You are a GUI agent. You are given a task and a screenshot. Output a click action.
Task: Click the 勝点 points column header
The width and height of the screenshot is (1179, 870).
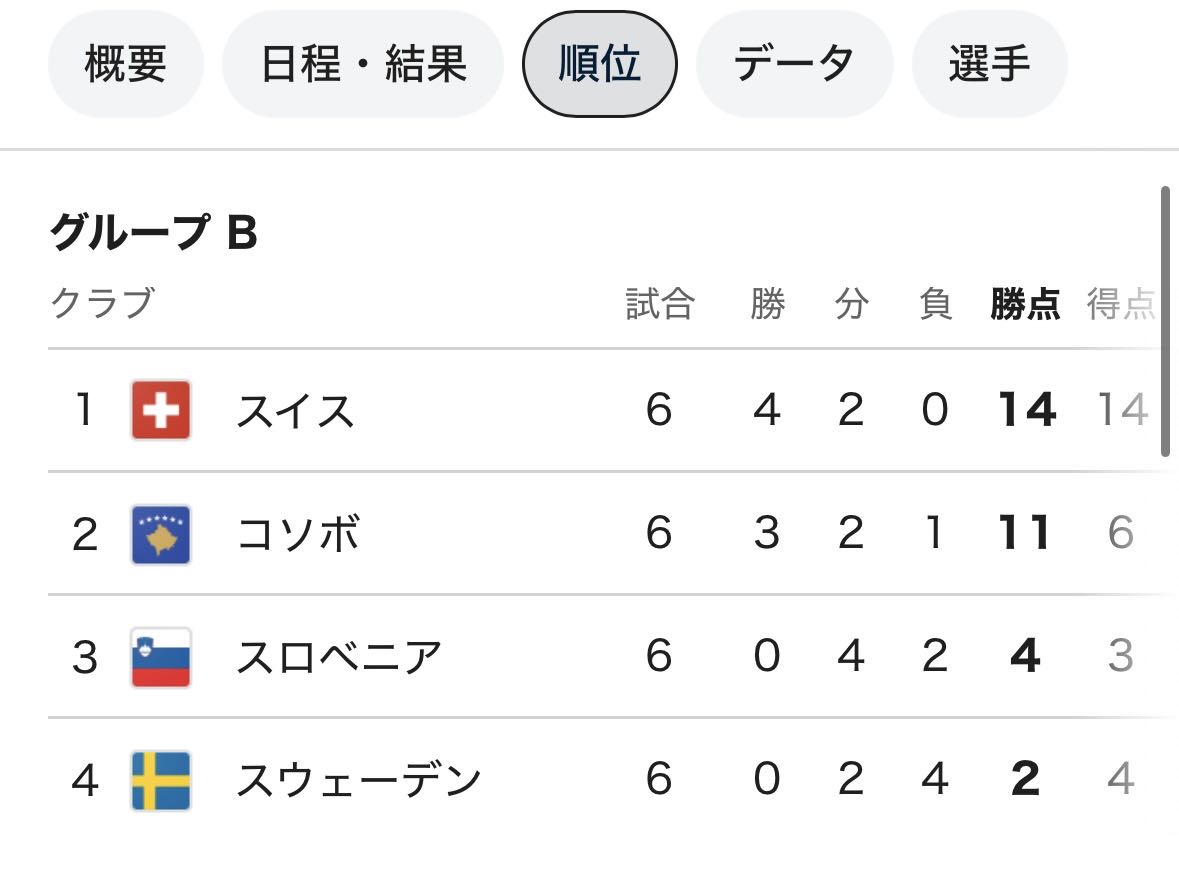tap(1025, 304)
